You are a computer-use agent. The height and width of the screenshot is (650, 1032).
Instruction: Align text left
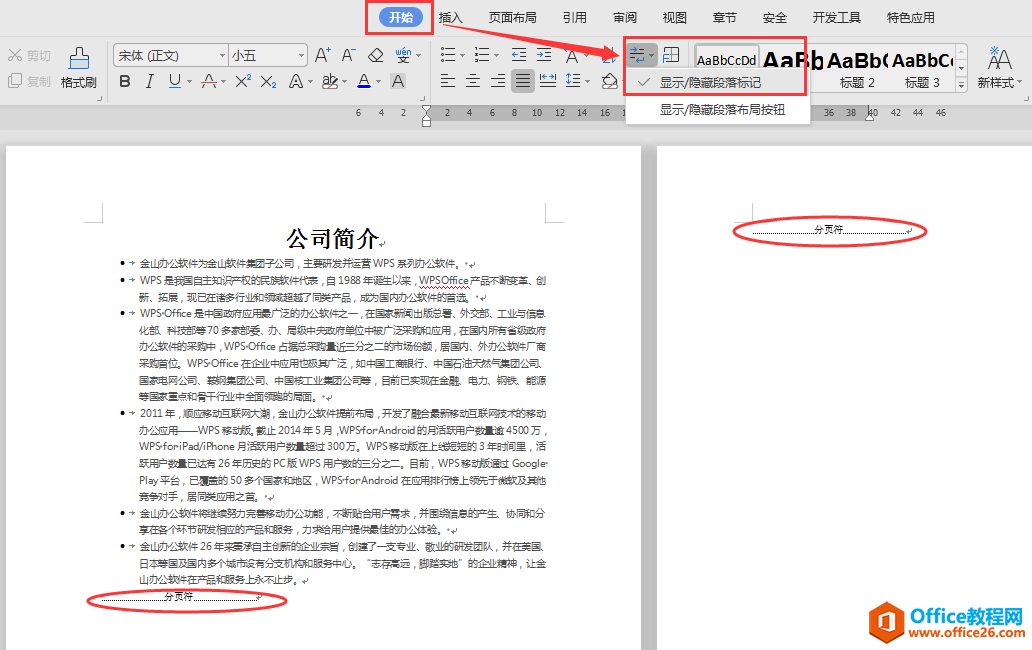(x=448, y=81)
